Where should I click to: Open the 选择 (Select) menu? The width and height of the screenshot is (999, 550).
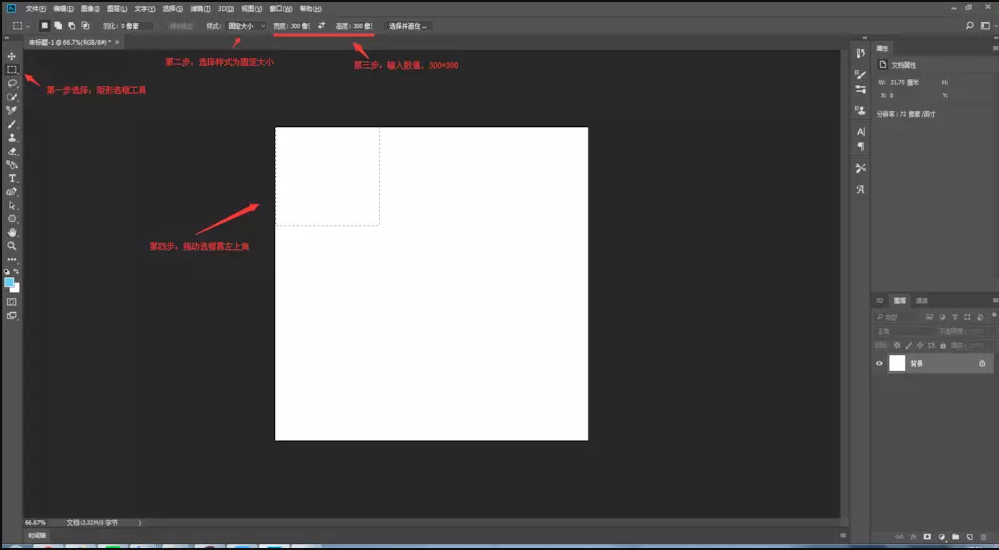tap(173, 9)
